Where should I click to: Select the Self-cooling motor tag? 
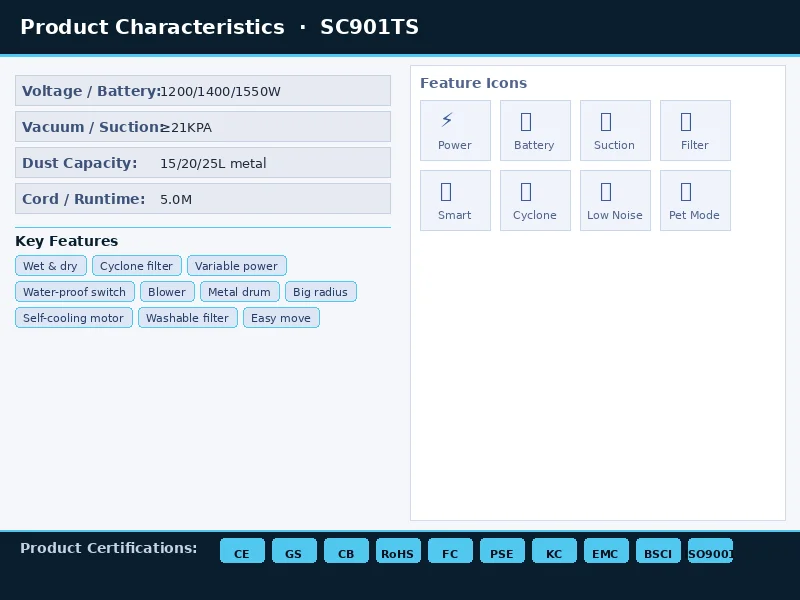point(73,318)
